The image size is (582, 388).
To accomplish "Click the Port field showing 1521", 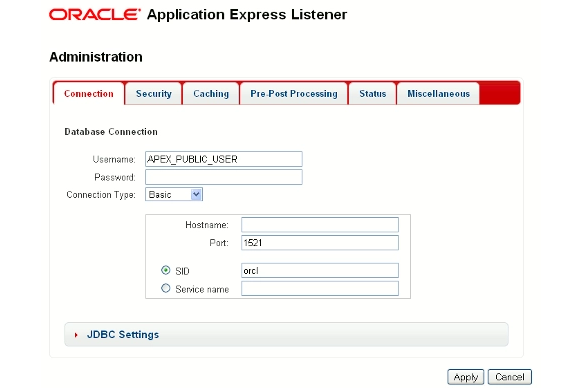I will click(320, 242).
